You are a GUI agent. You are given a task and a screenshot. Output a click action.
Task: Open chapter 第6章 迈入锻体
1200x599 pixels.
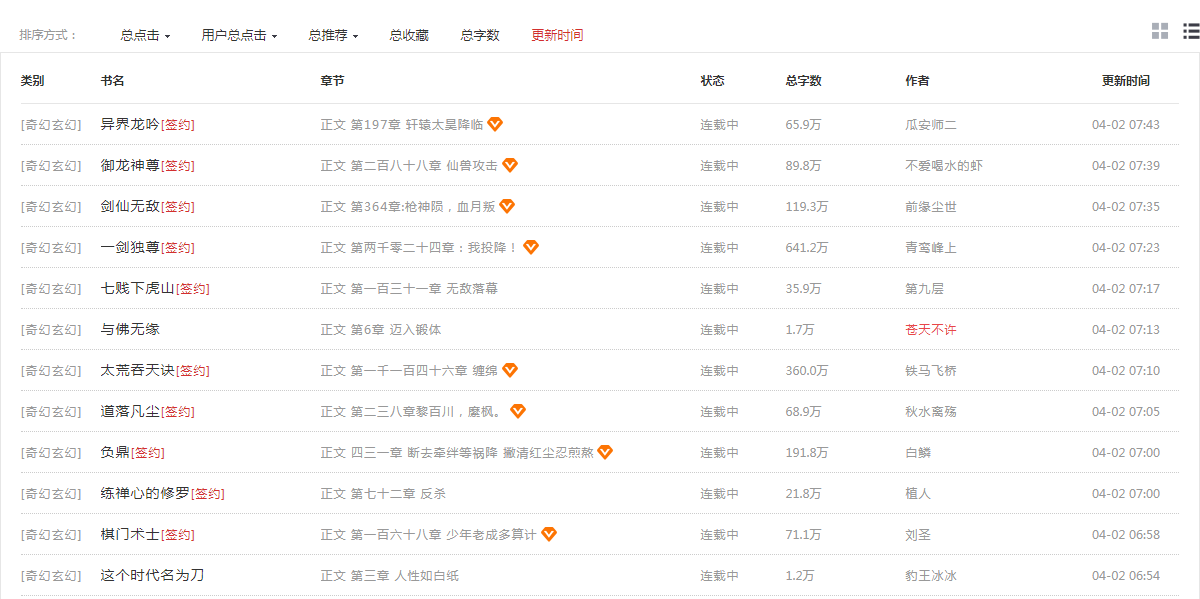tap(395, 329)
